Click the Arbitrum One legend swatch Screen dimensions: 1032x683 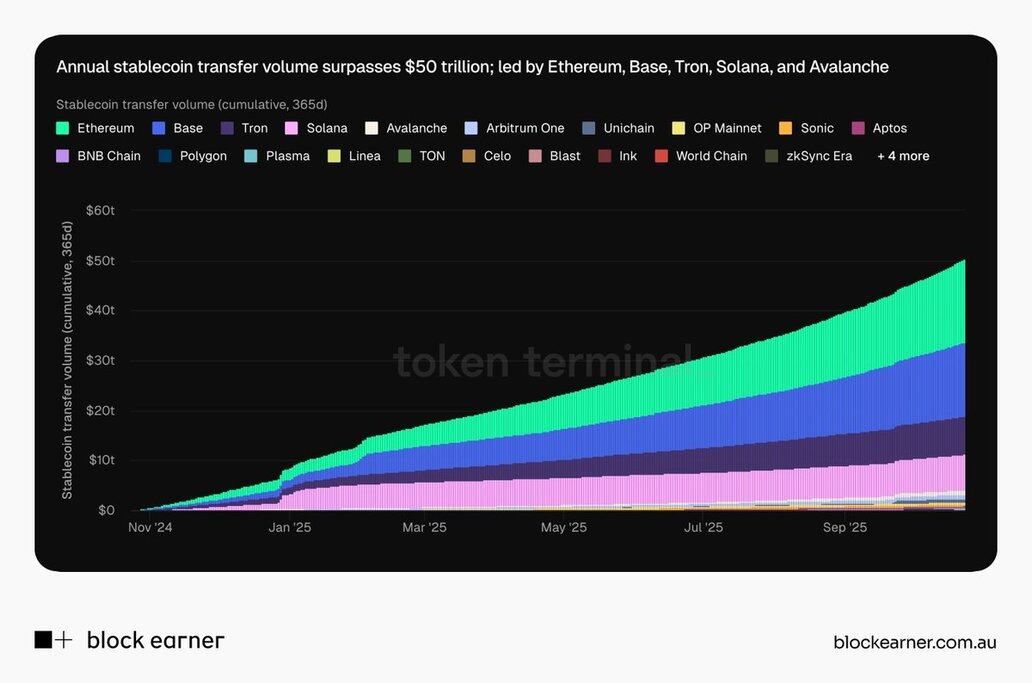[472, 128]
